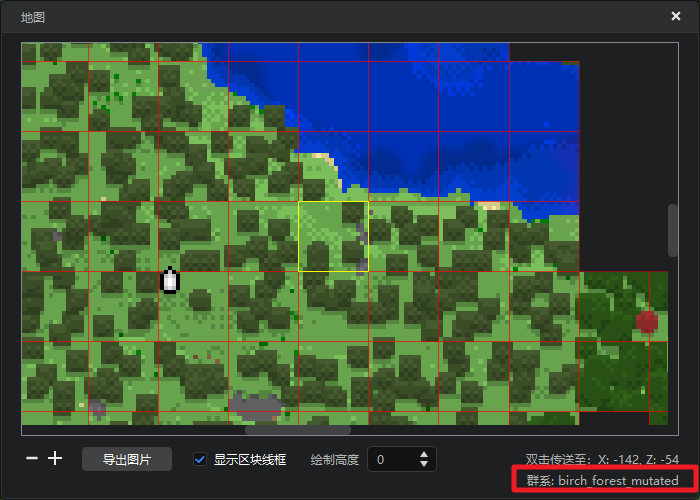Click the white player marker on the map
The image size is (700, 500).
[x=170, y=281]
